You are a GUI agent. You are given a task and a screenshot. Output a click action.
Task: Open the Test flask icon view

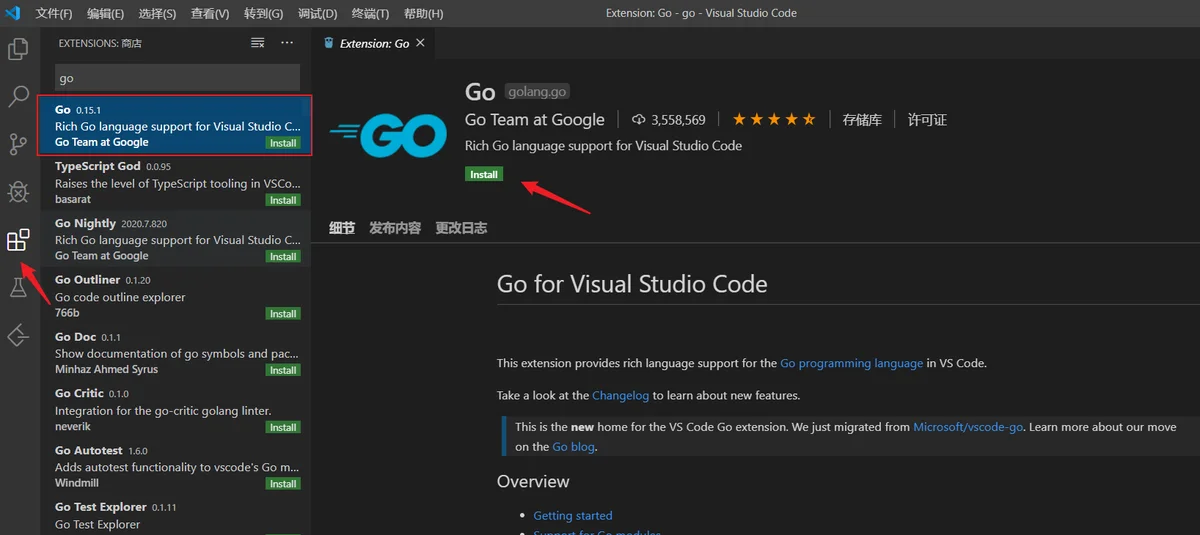[x=18, y=288]
